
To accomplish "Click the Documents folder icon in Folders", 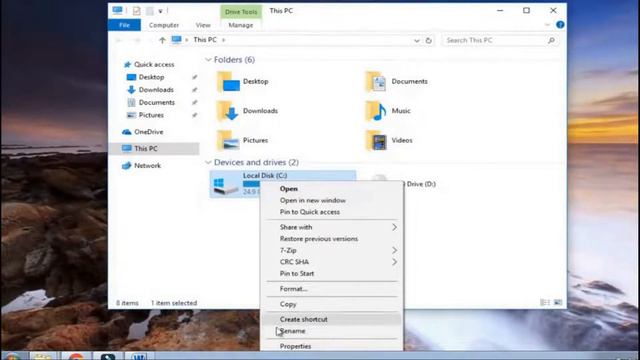I will 376,81.
